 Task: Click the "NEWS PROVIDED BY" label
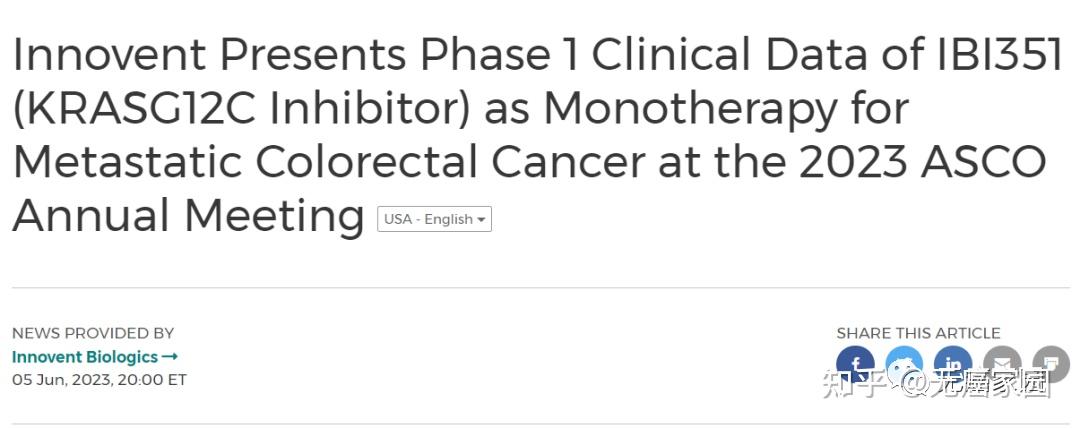(93, 333)
